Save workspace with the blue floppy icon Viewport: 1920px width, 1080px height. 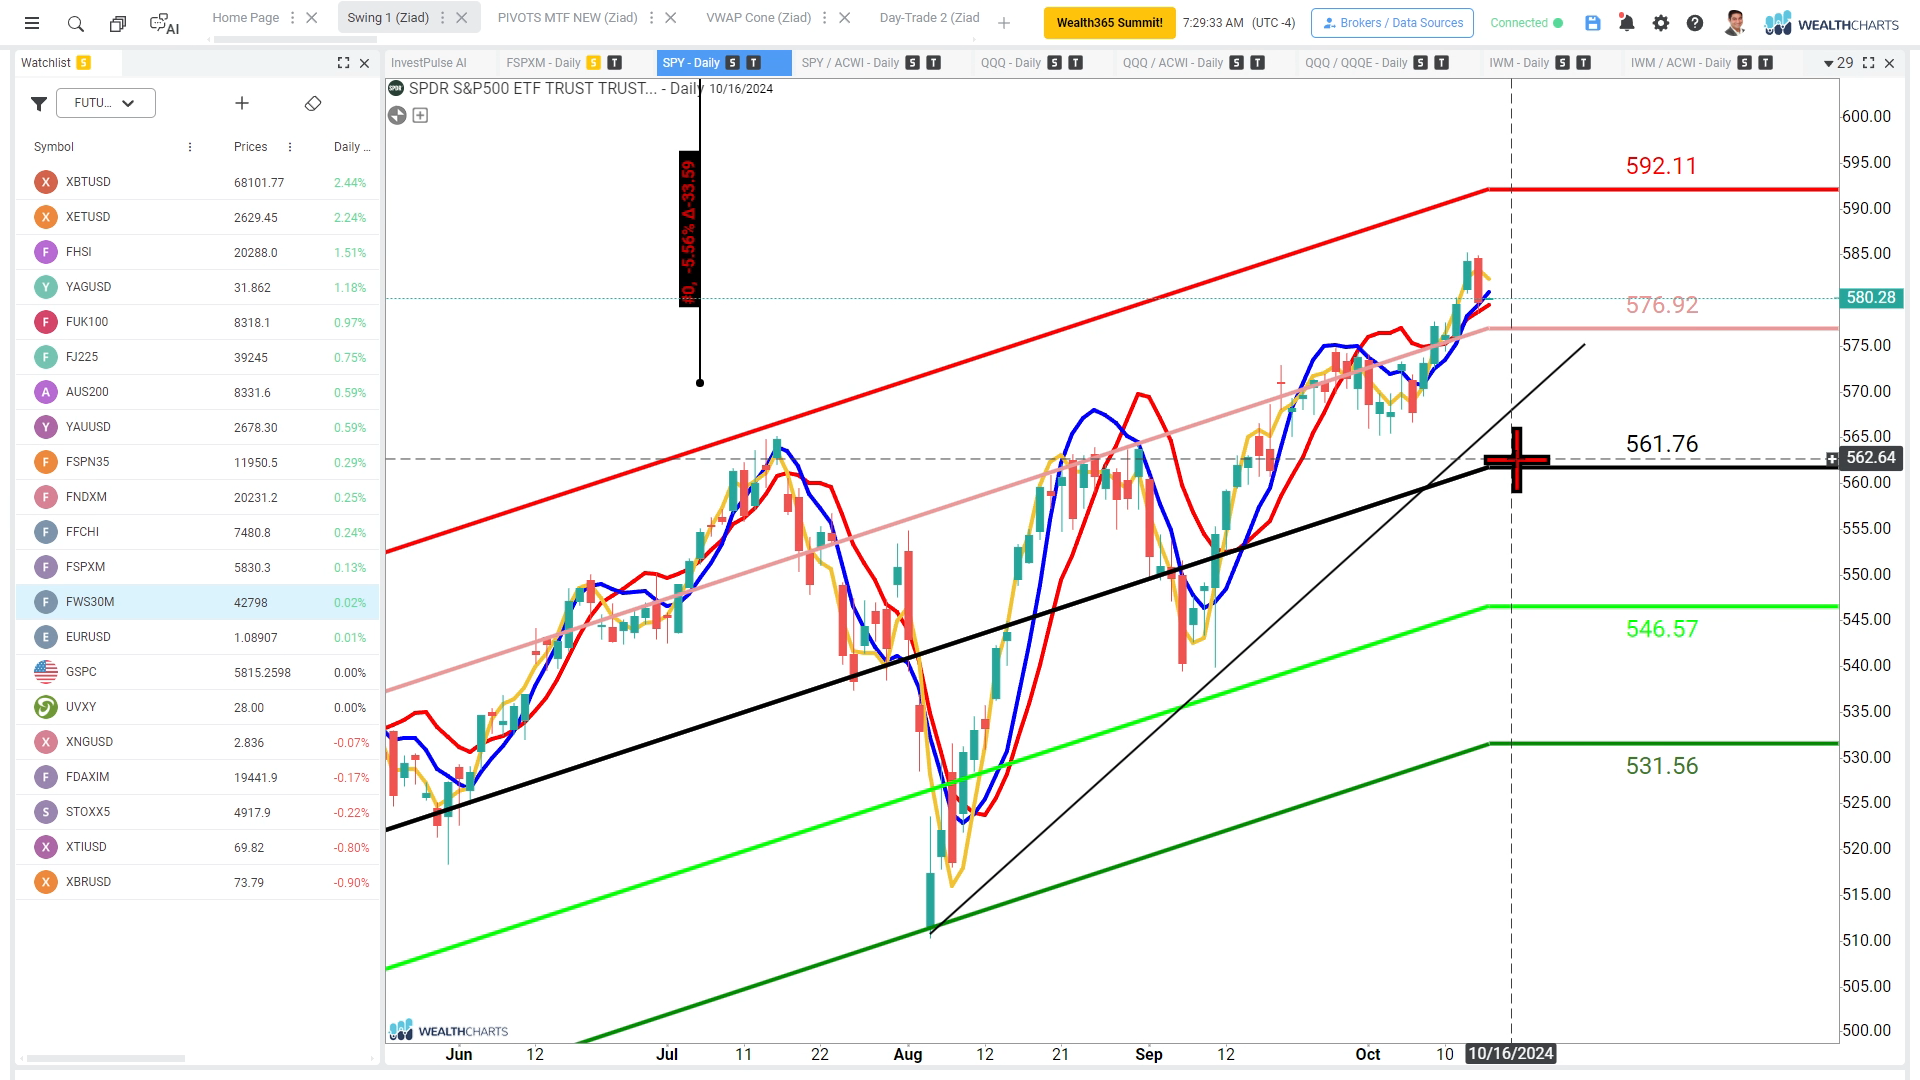(1593, 23)
